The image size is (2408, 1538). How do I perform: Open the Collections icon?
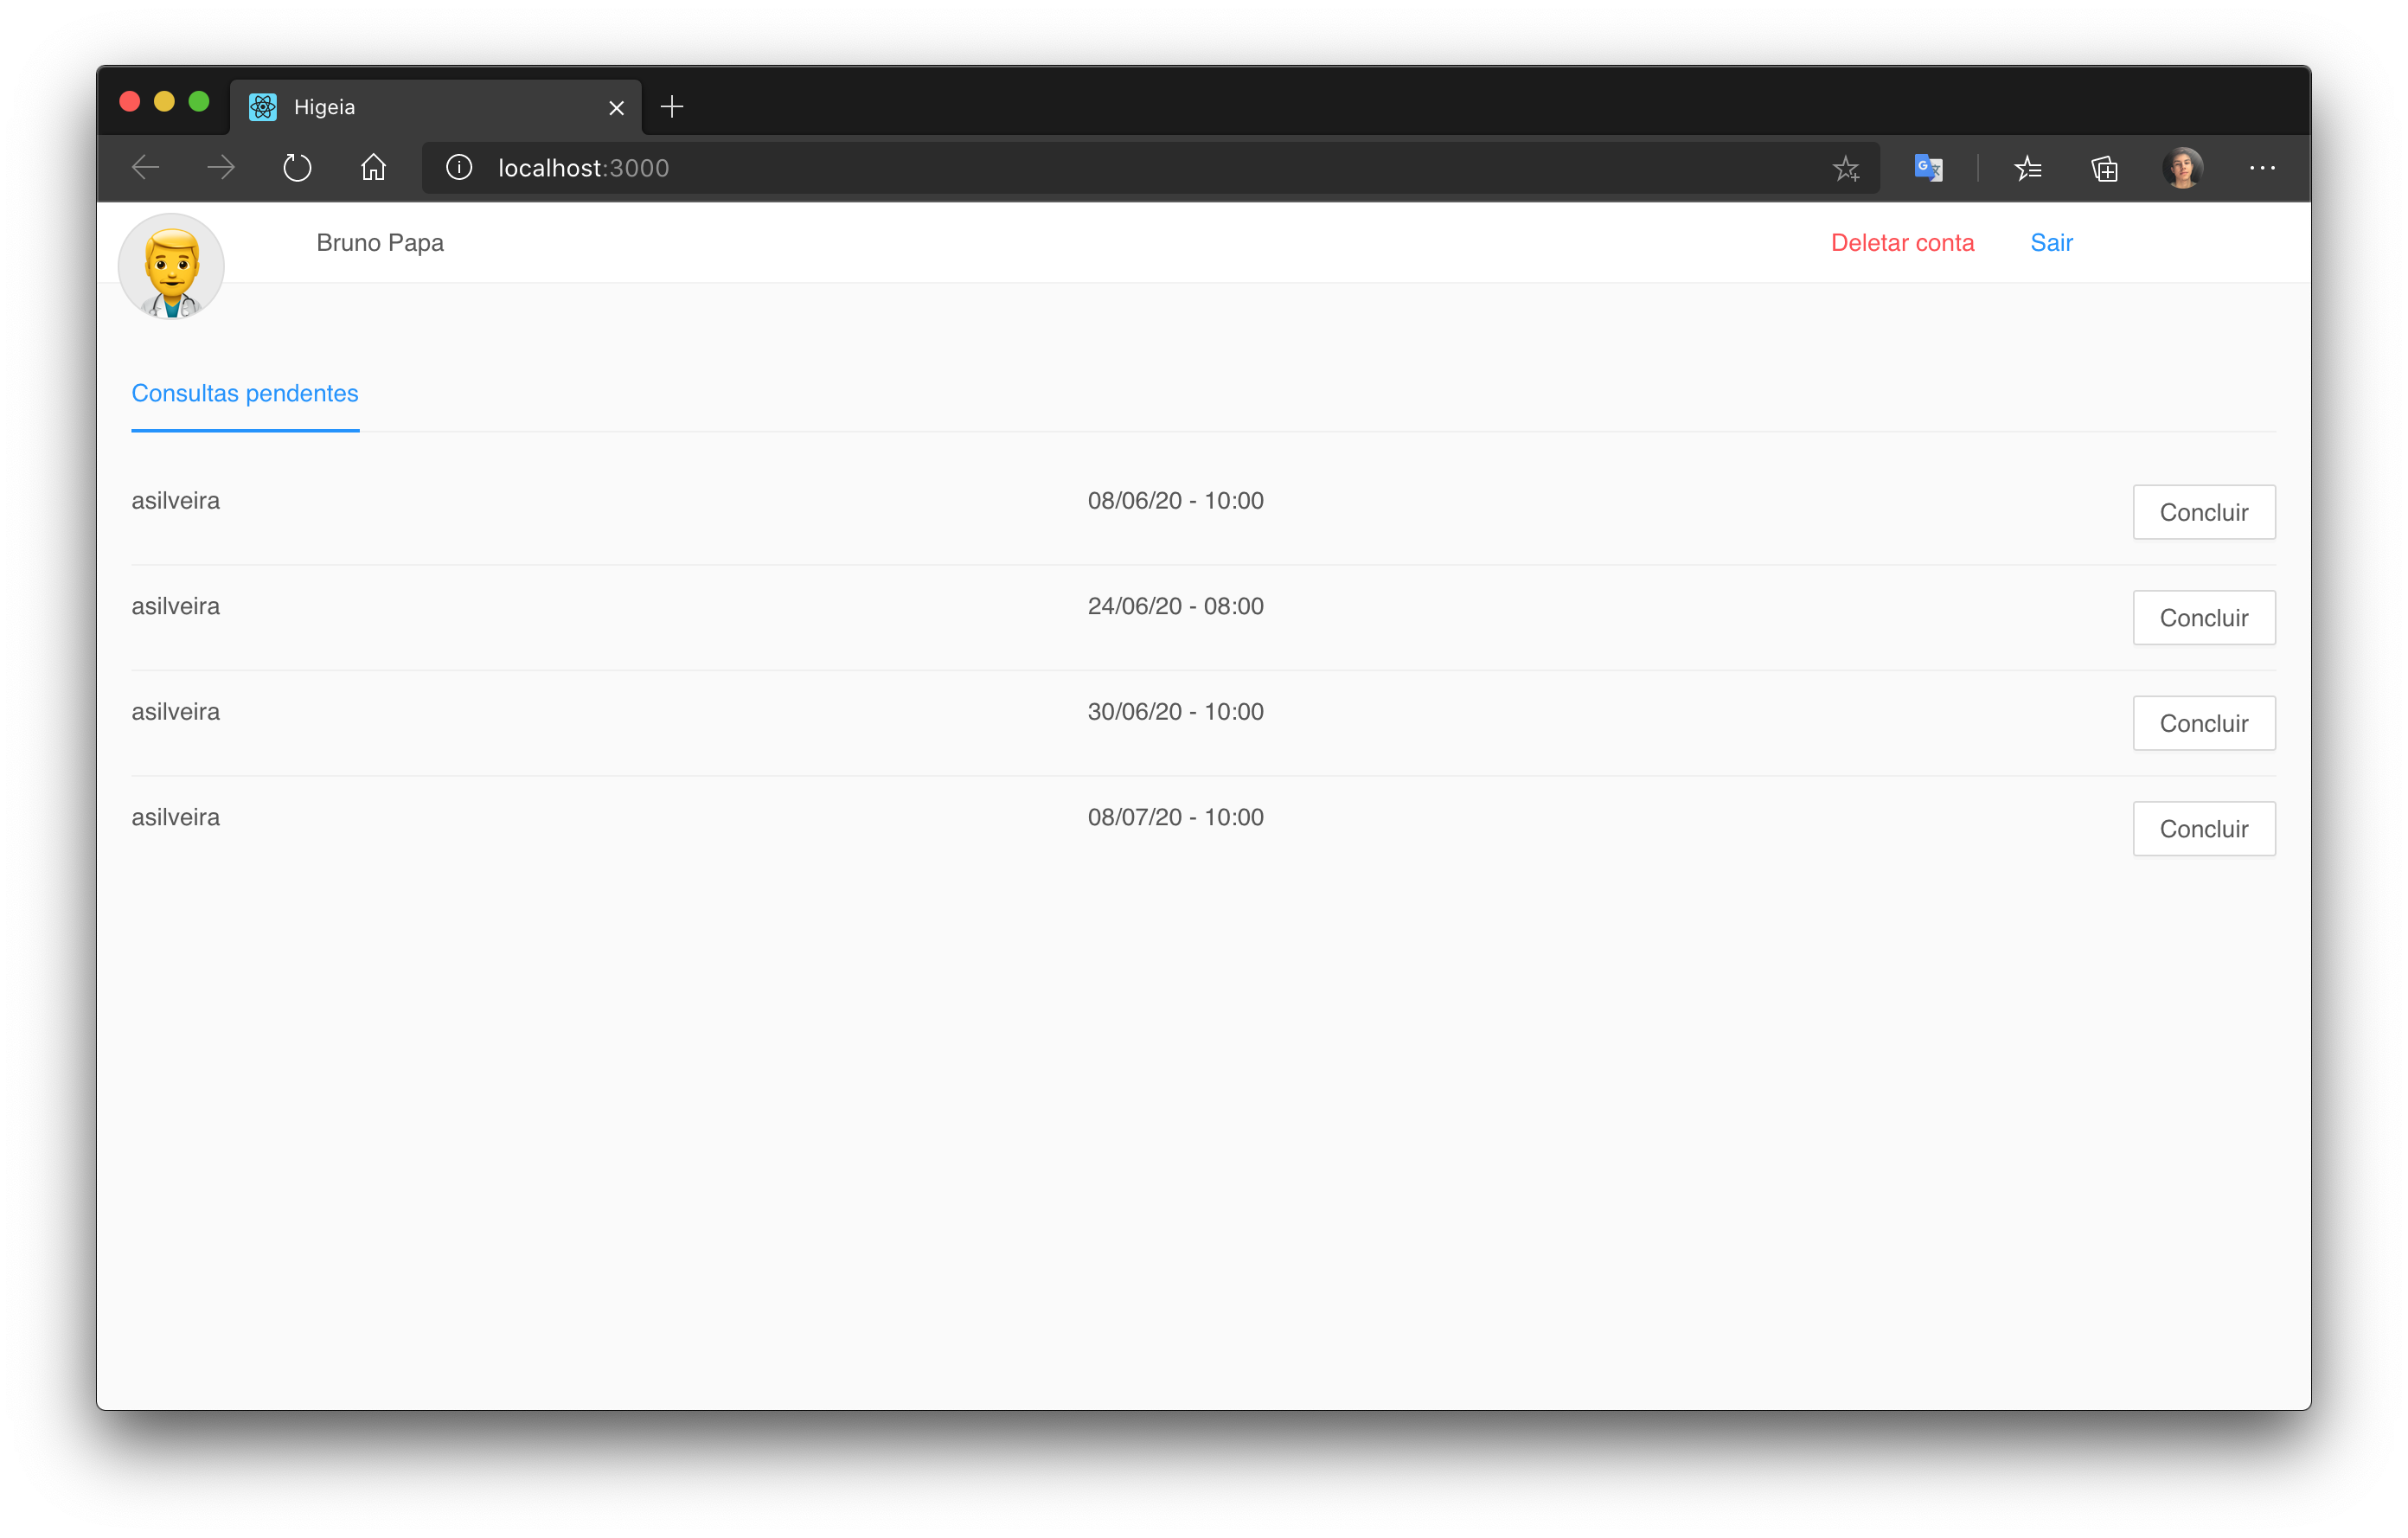tap(2105, 168)
